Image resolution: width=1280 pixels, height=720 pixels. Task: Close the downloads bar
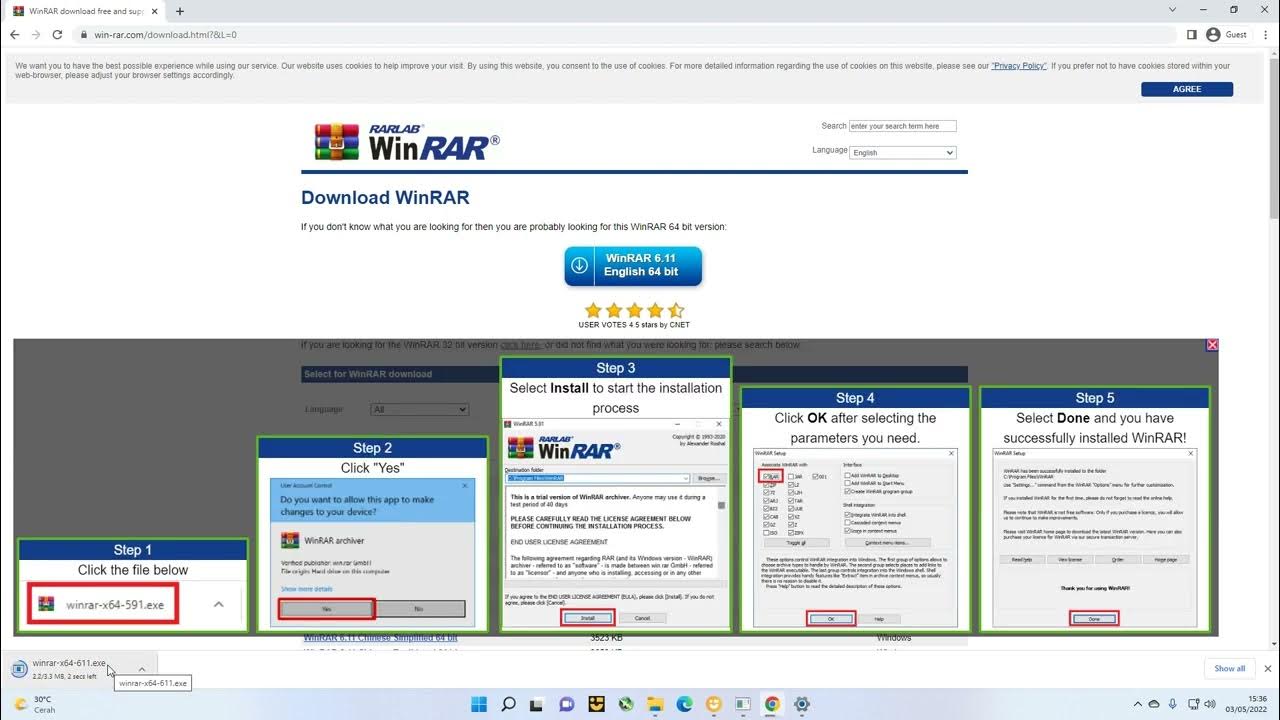coord(1268,669)
